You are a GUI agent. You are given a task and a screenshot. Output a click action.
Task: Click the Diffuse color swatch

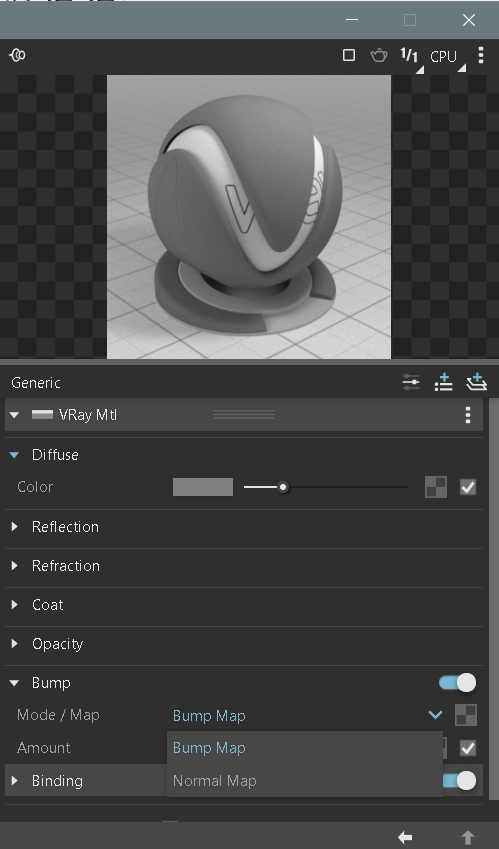[203, 487]
